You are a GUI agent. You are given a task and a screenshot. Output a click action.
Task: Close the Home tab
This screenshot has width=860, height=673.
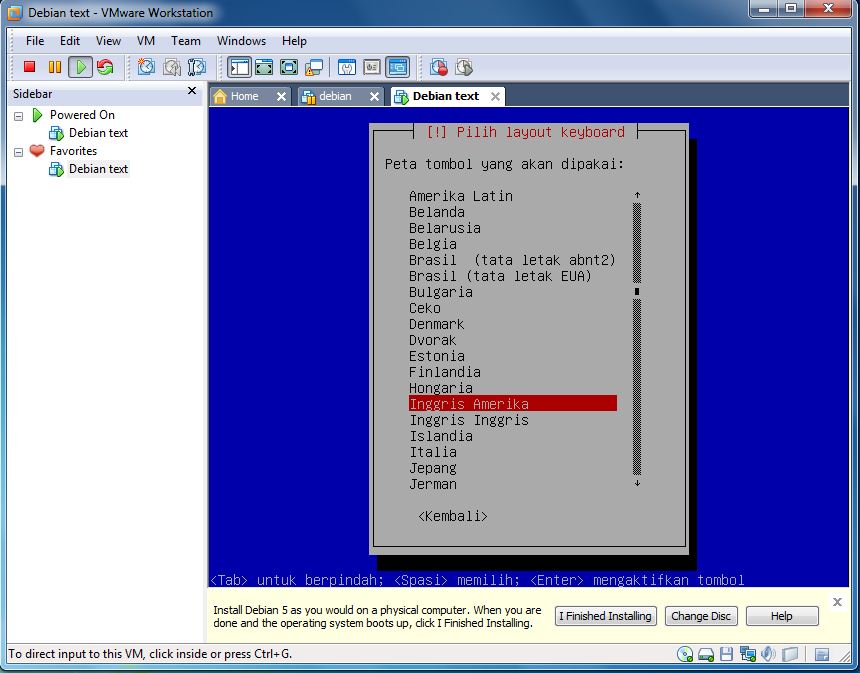pos(281,97)
